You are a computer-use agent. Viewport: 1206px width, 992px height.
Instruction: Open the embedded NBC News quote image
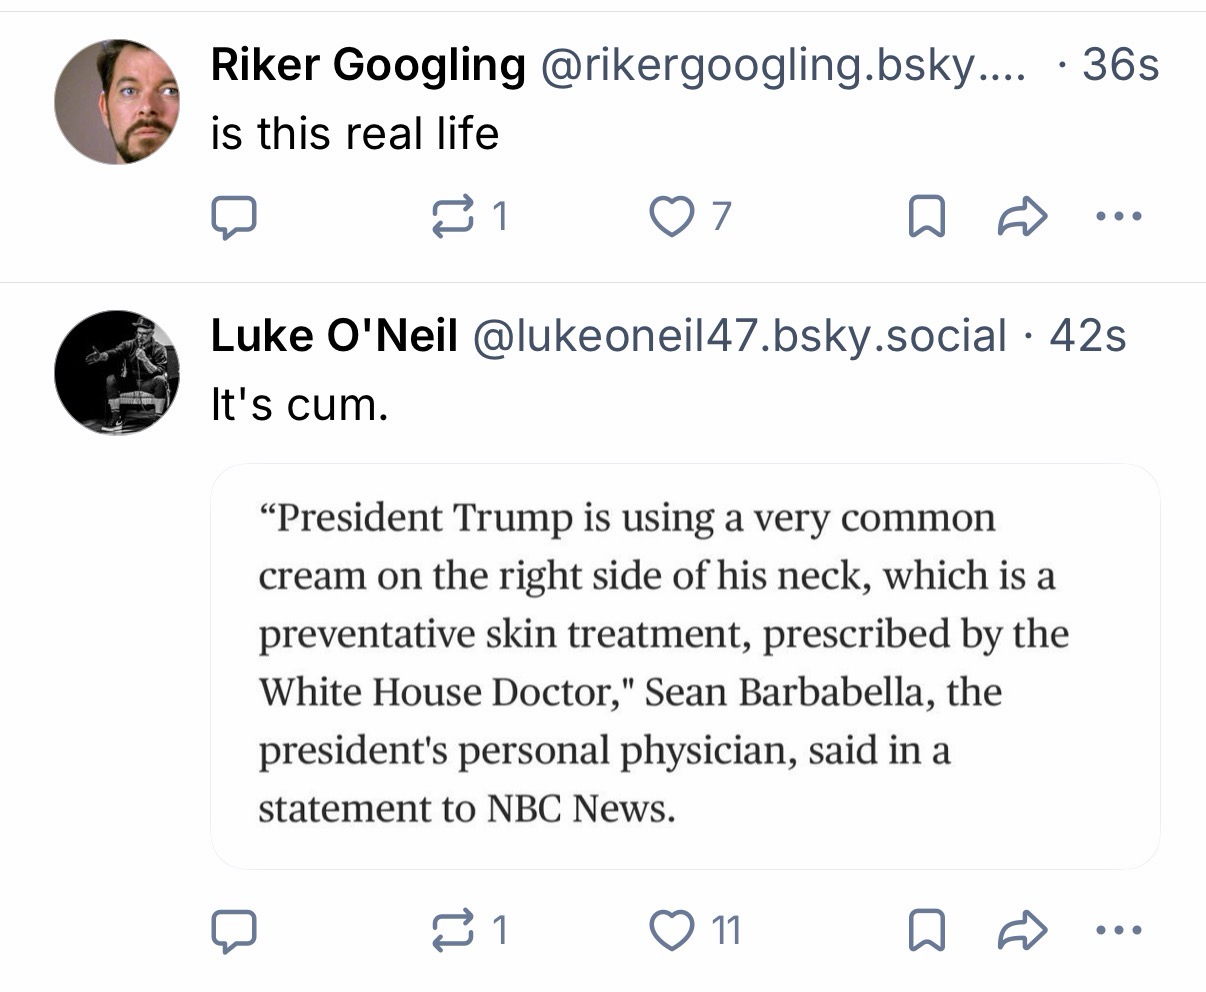(685, 666)
